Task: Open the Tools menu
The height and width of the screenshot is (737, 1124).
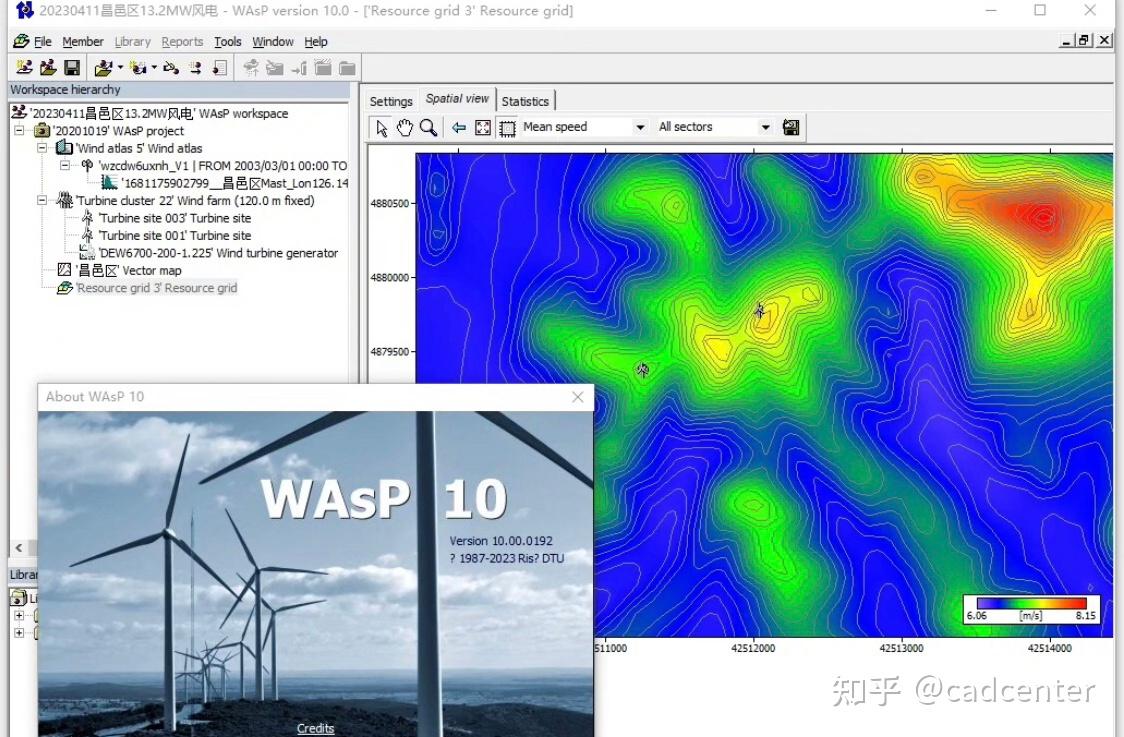Action: pos(227,42)
